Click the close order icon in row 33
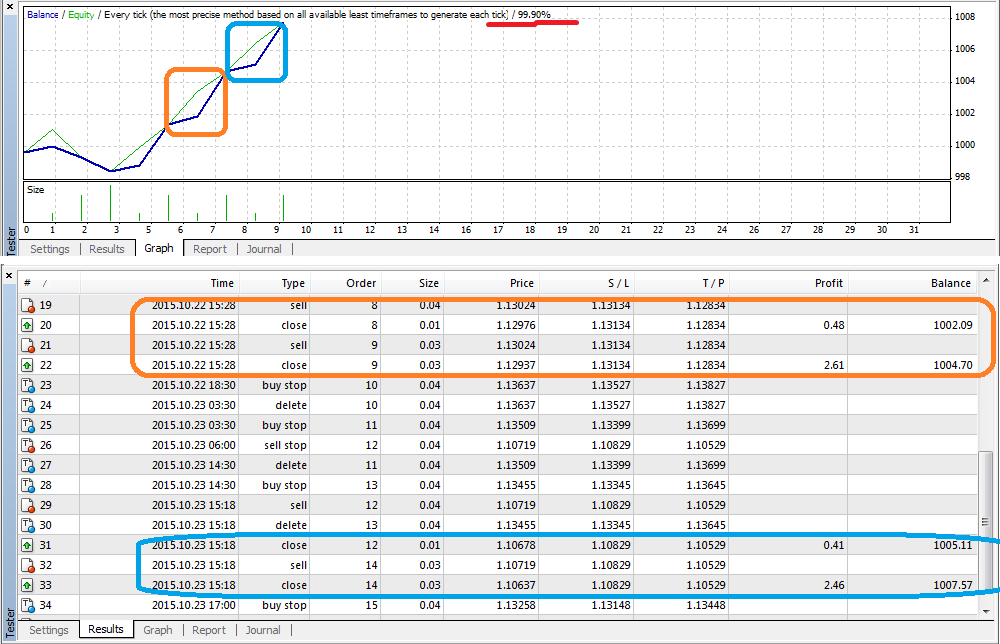1000x644 pixels. pyautogui.click(x=29, y=585)
